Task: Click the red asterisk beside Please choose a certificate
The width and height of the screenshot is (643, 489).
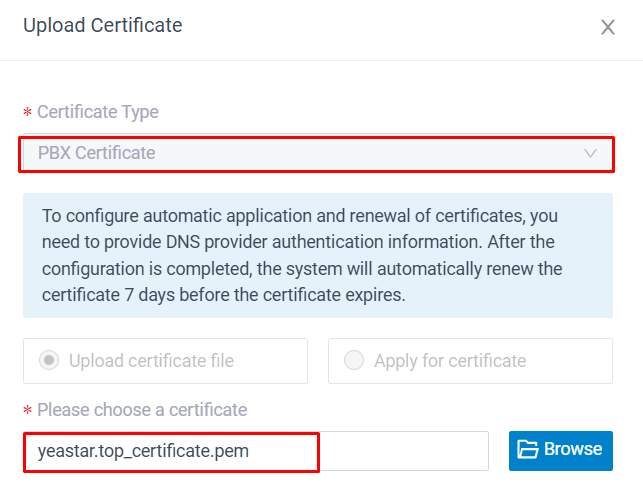Action: click(x=27, y=410)
